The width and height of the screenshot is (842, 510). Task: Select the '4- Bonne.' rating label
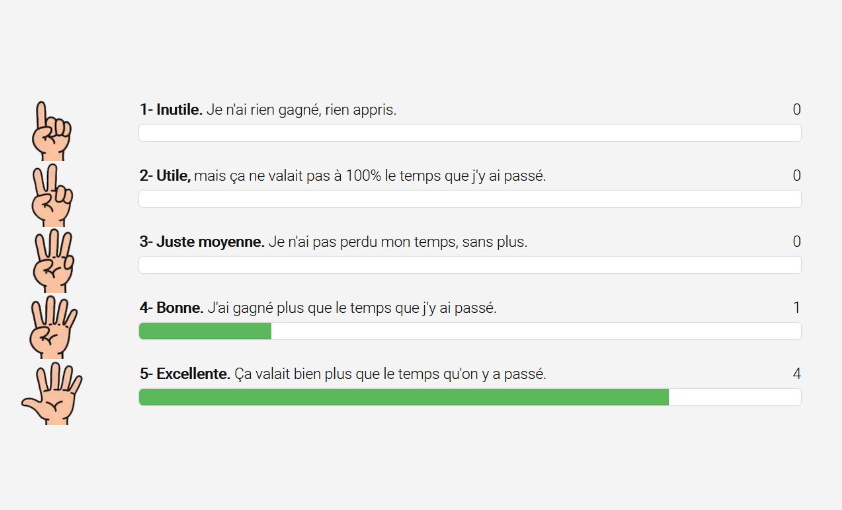coord(172,307)
